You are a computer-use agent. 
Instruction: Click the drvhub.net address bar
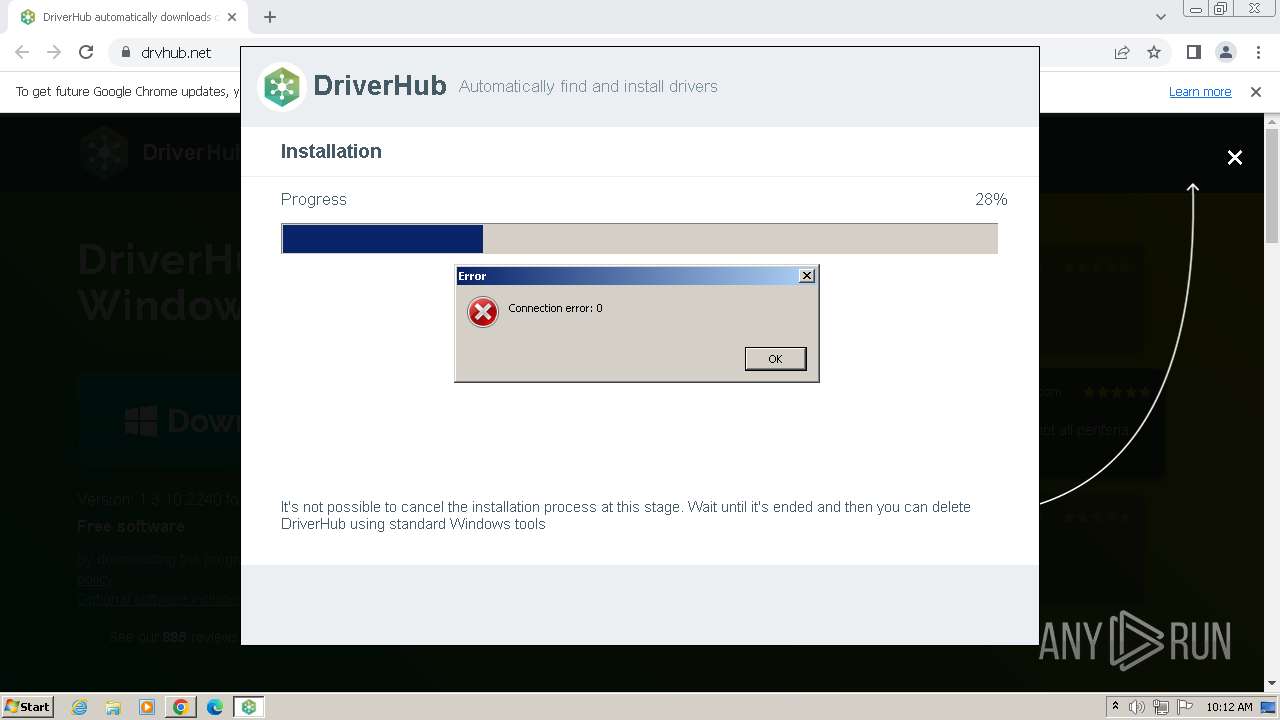[x=176, y=53]
